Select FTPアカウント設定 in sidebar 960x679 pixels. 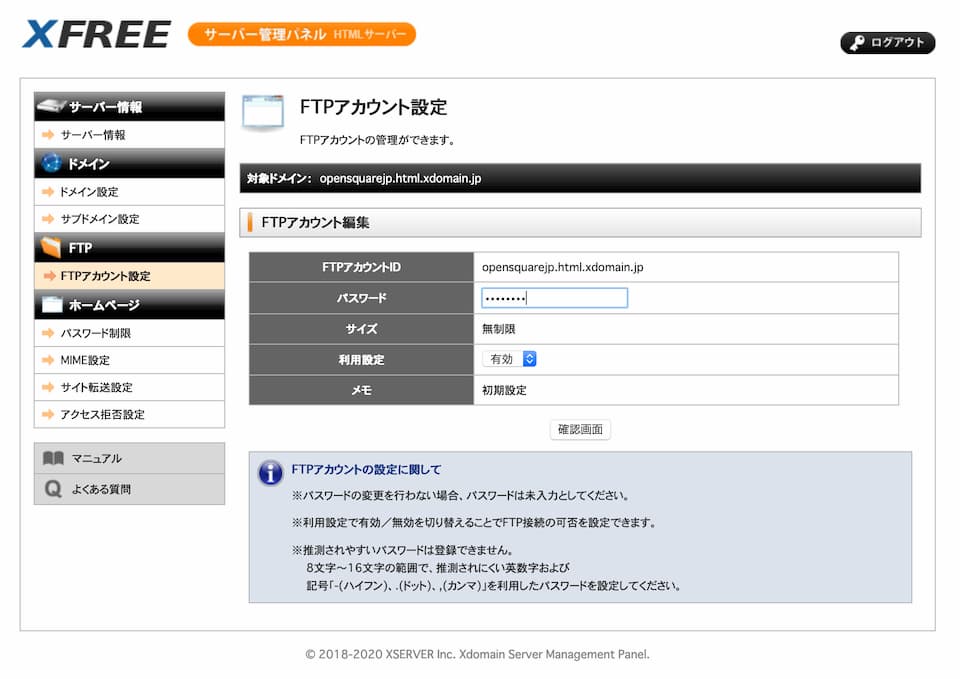pyautogui.click(x=105, y=276)
